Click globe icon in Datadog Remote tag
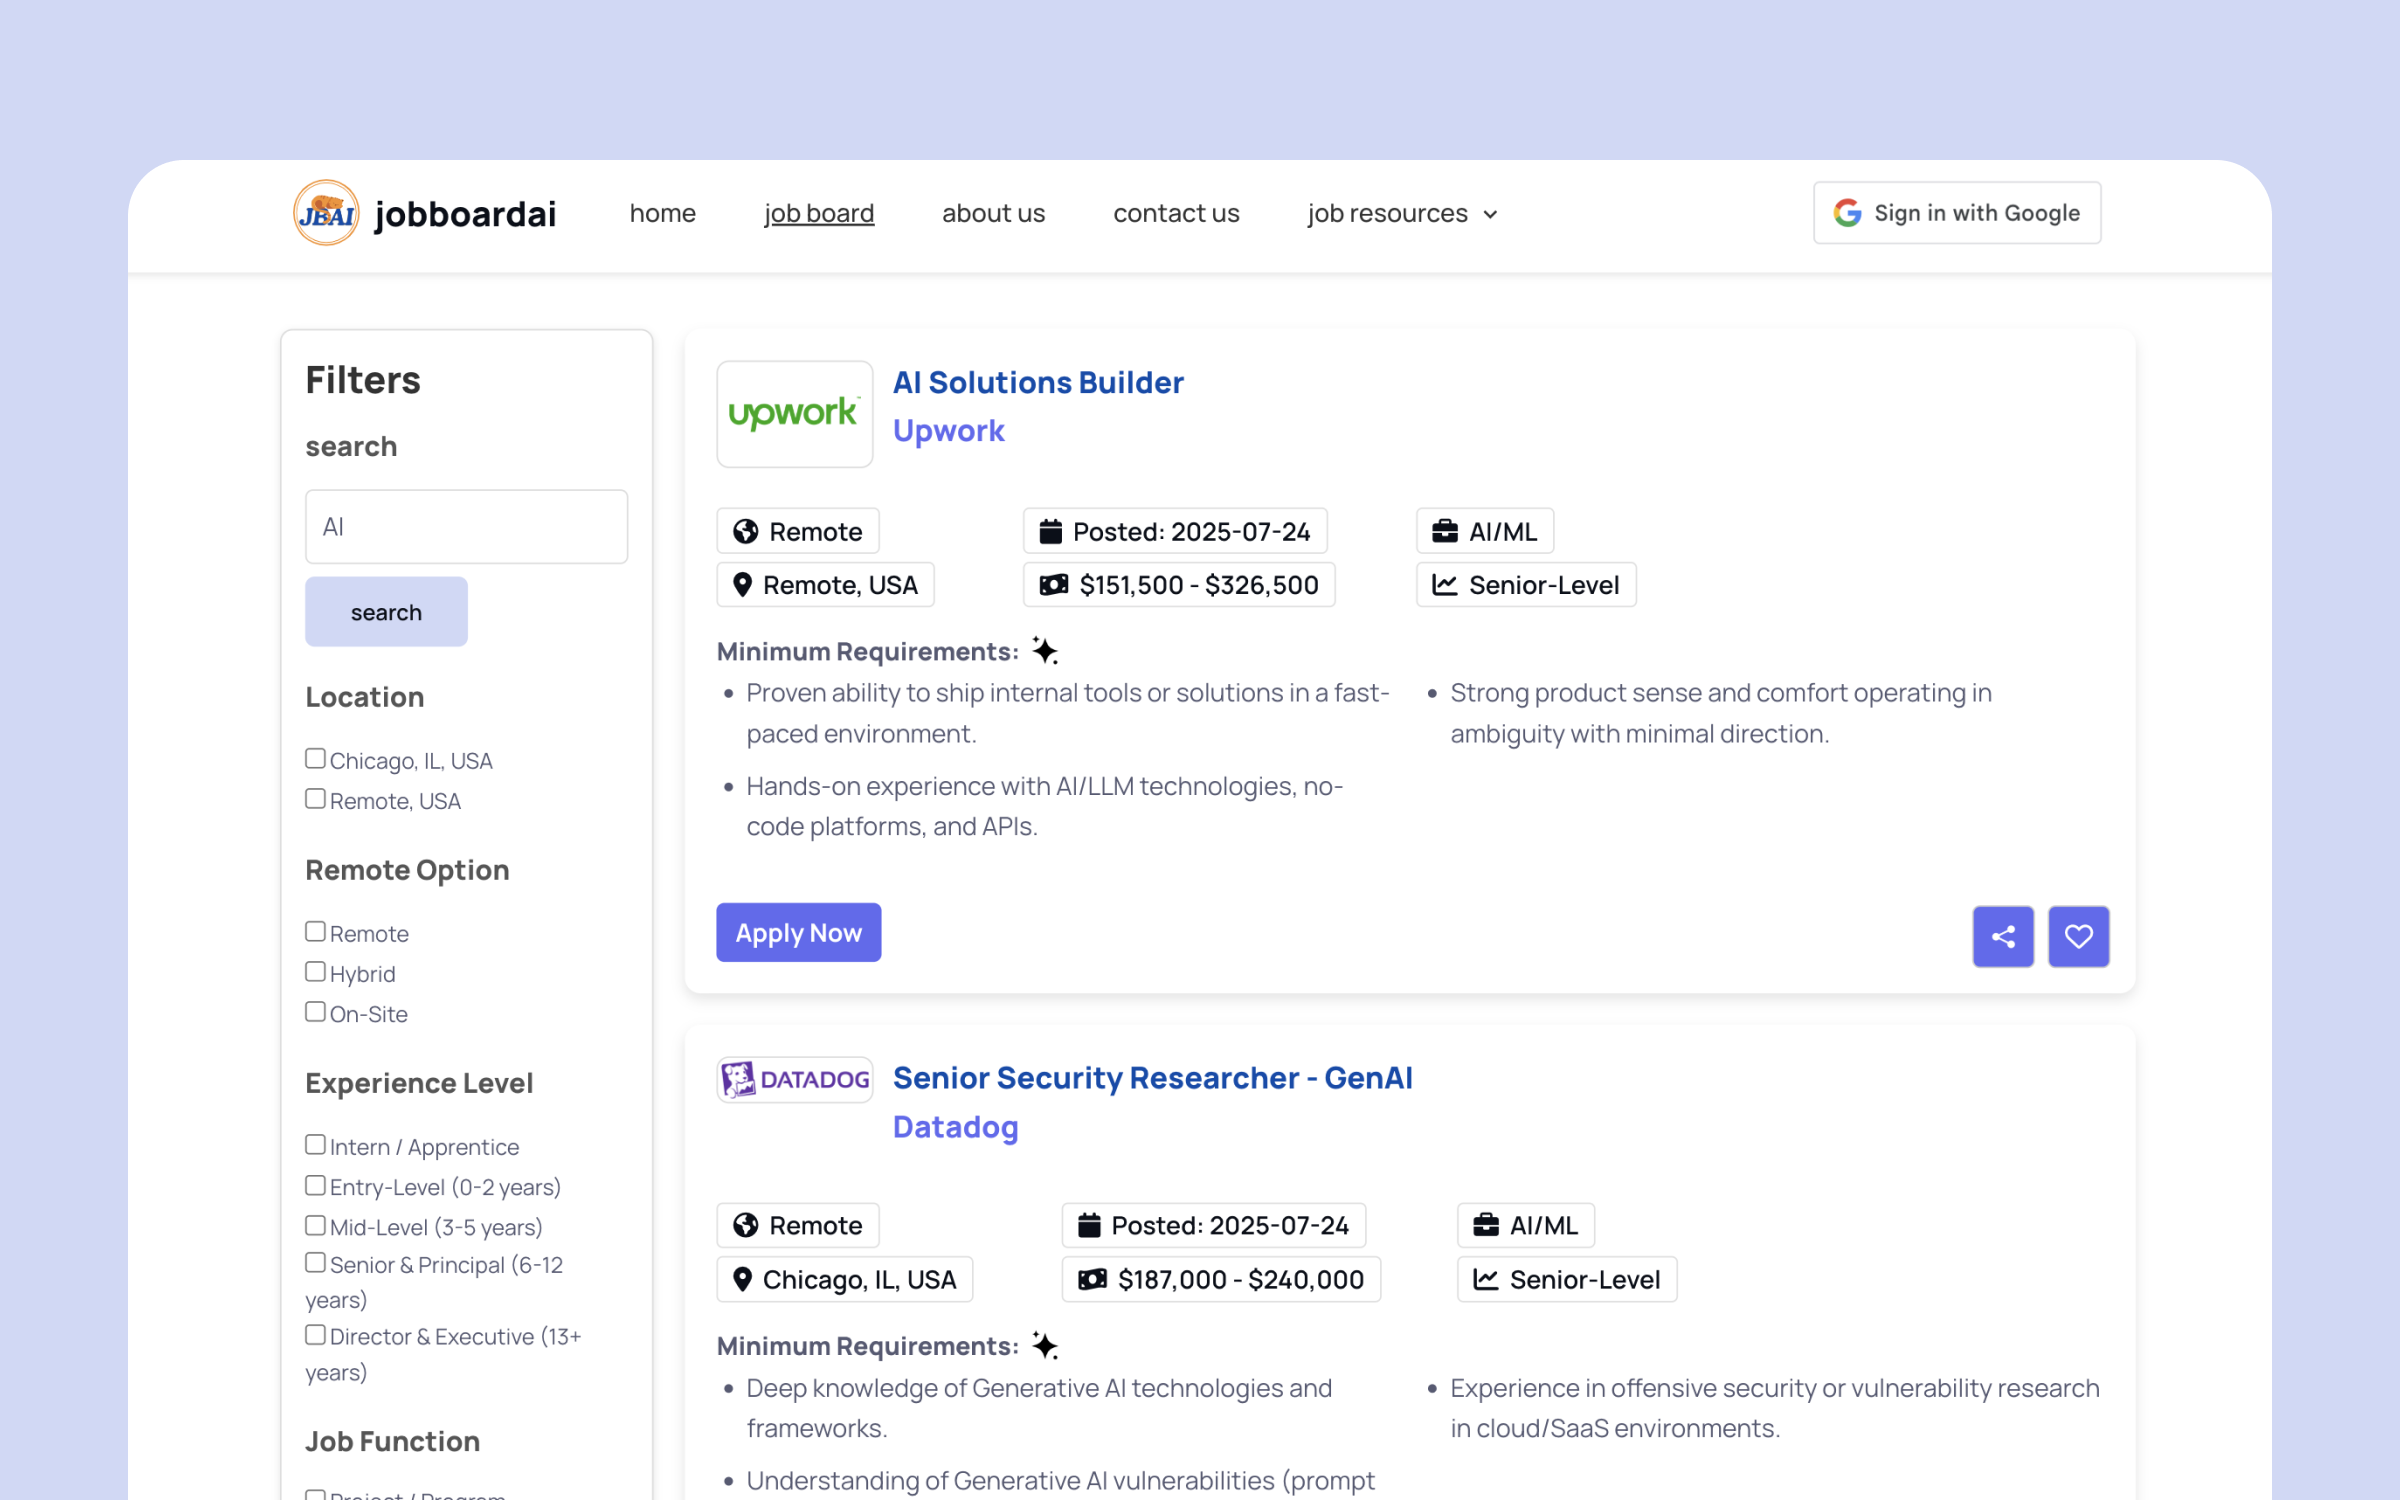 click(745, 1225)
